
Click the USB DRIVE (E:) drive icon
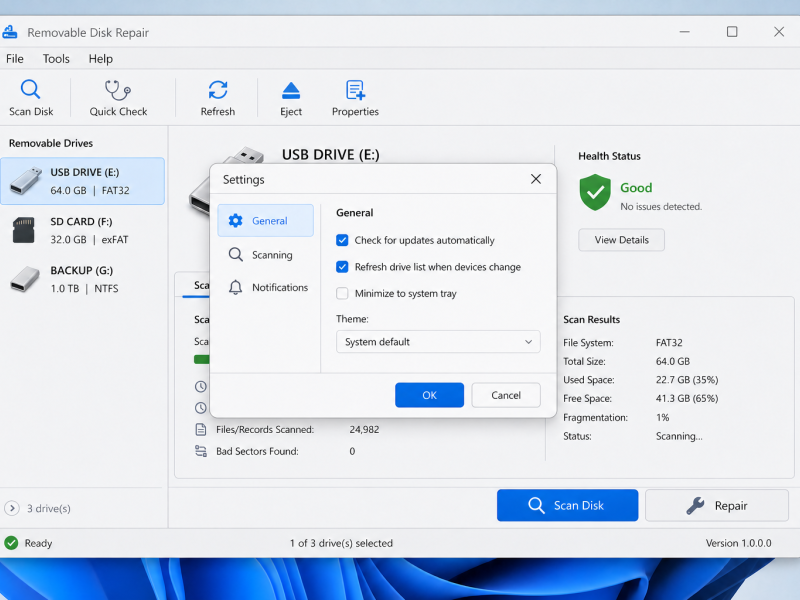25,181
